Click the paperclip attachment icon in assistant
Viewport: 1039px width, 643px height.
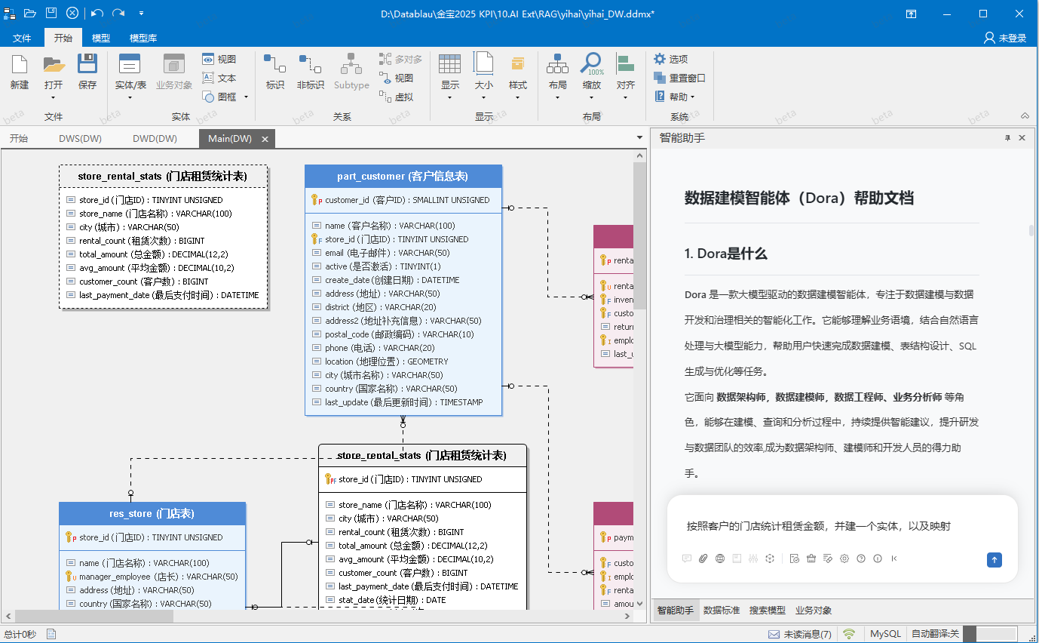coord(703,558)
